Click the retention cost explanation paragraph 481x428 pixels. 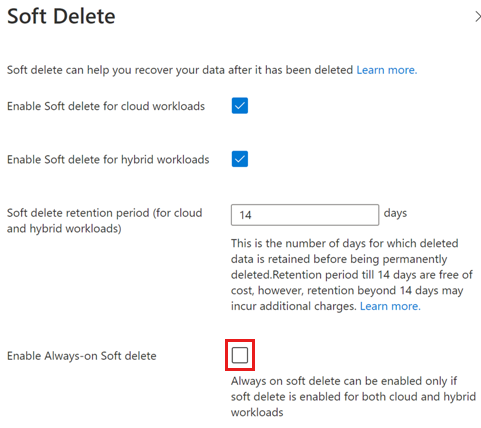pyautogui.click(x=352, y=275)
